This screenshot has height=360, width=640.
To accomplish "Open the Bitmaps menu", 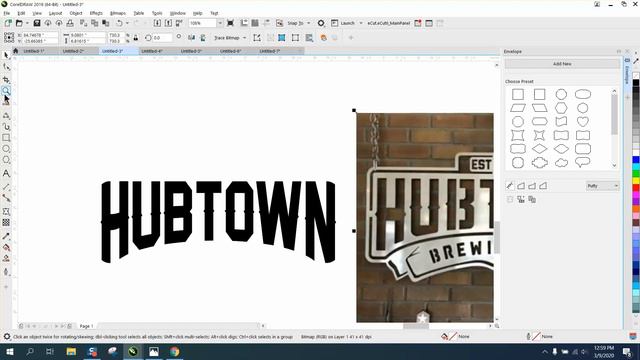I will 118,13.
